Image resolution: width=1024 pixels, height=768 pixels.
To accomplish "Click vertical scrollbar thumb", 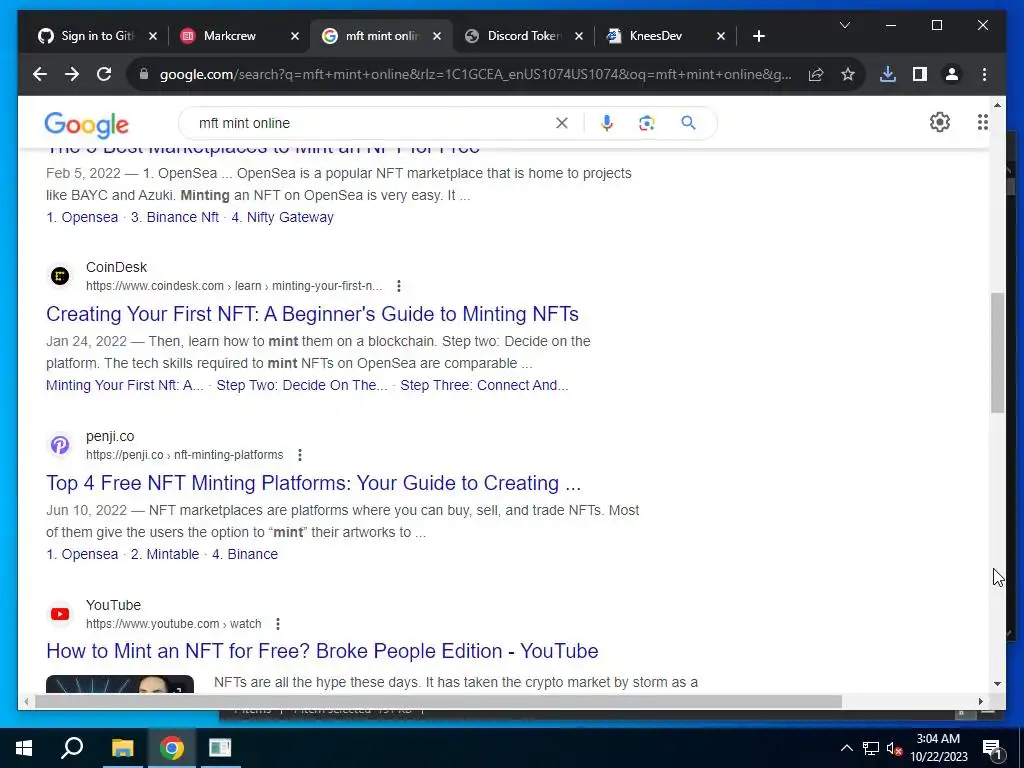I will tap(997, 353).
